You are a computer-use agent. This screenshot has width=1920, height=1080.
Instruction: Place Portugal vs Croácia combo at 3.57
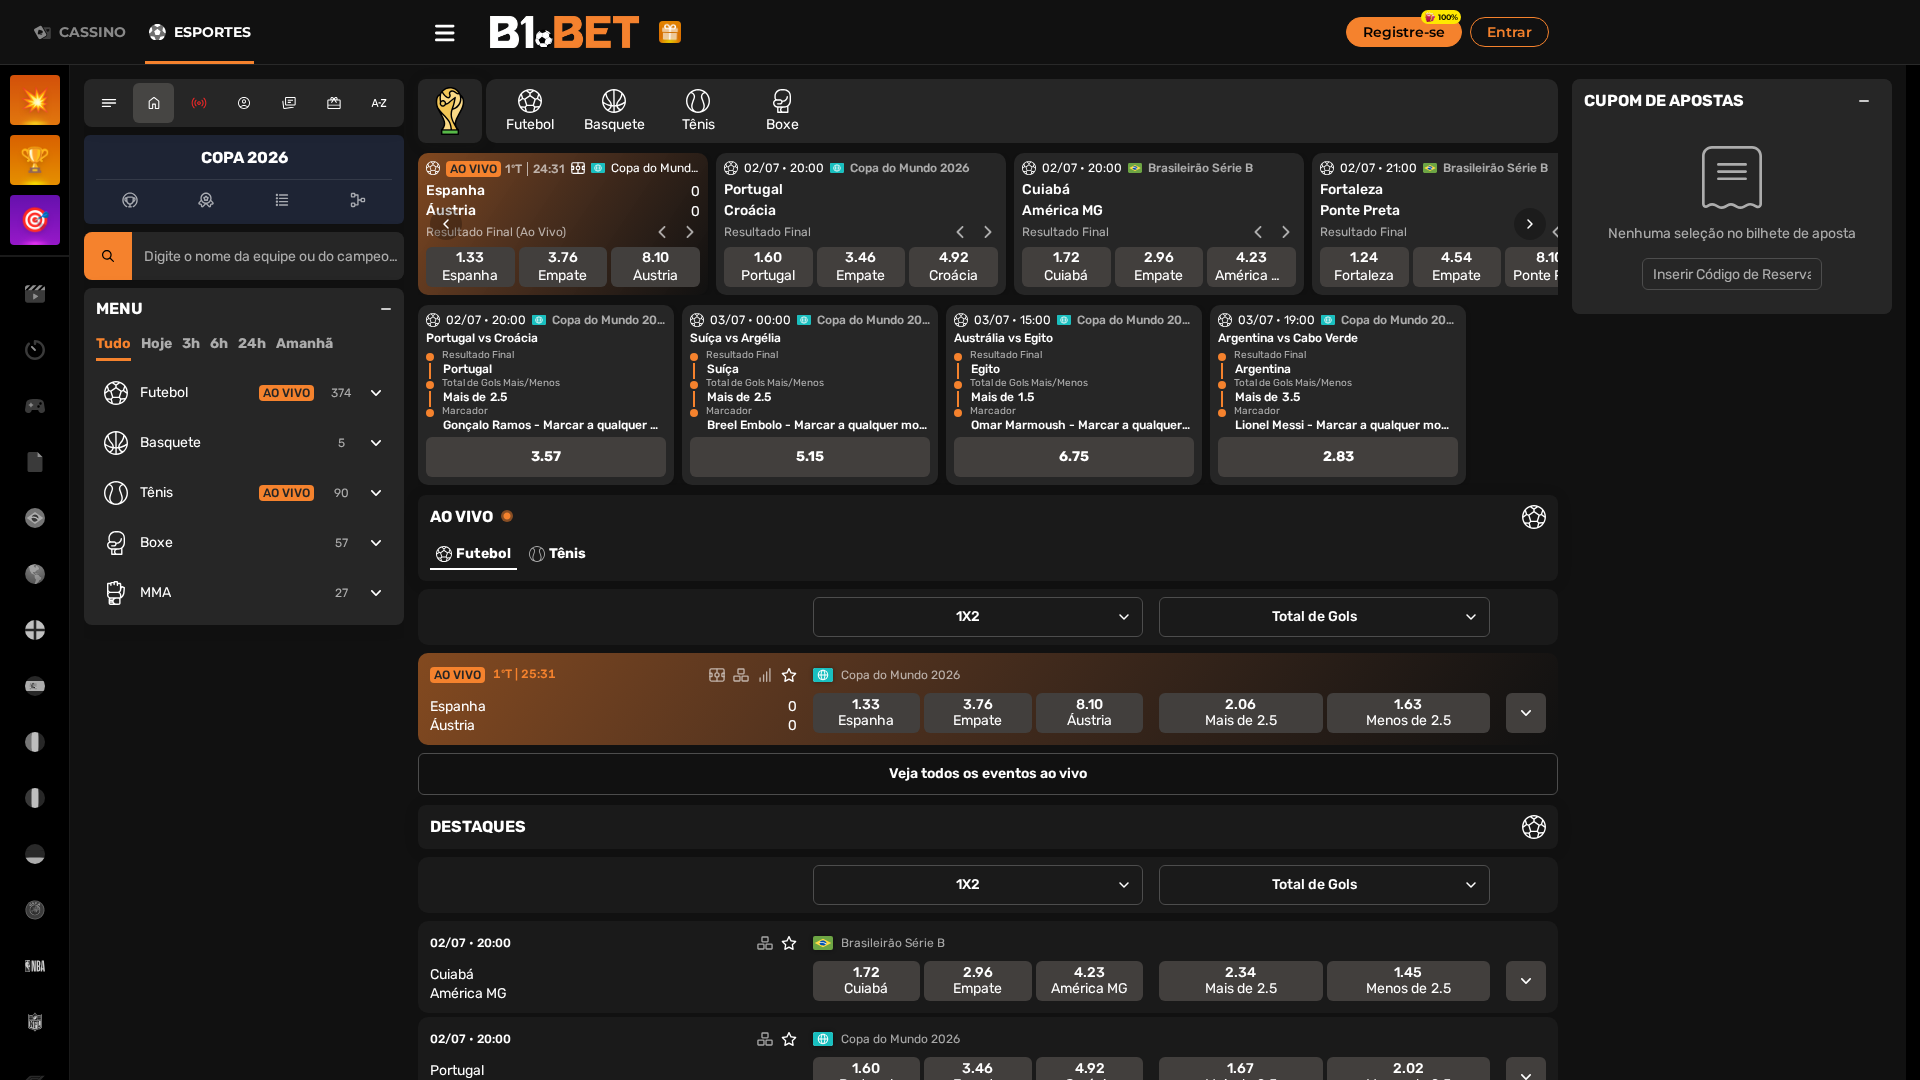pos(546,457)
